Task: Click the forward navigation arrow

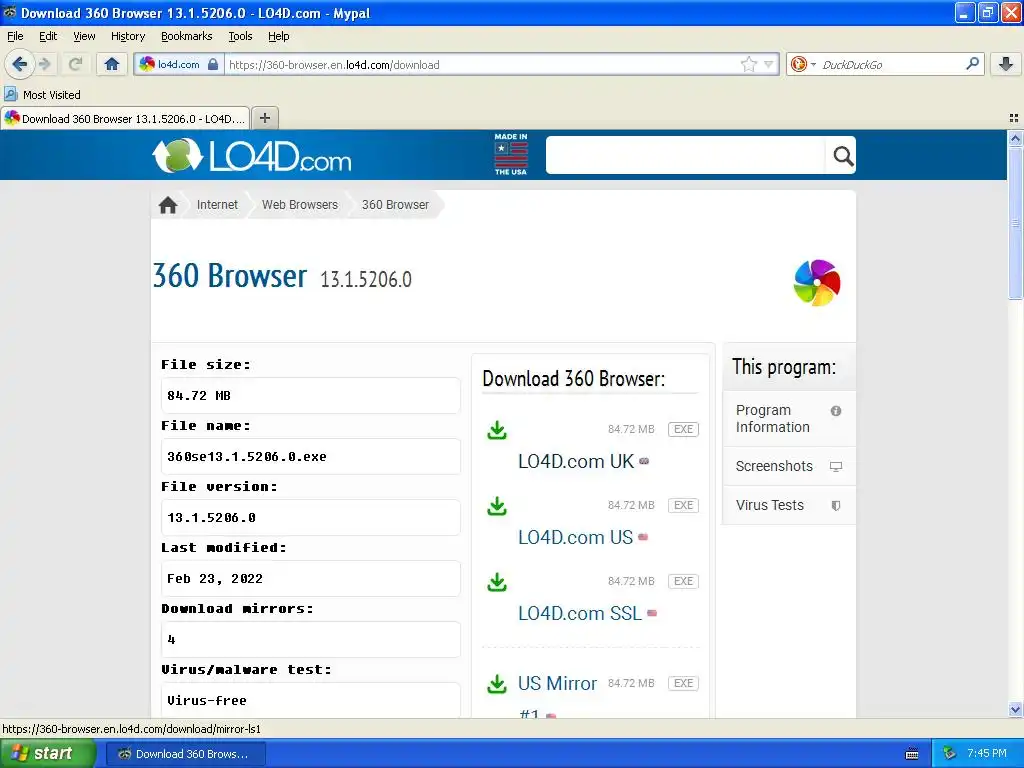Action: click(45, 64)
